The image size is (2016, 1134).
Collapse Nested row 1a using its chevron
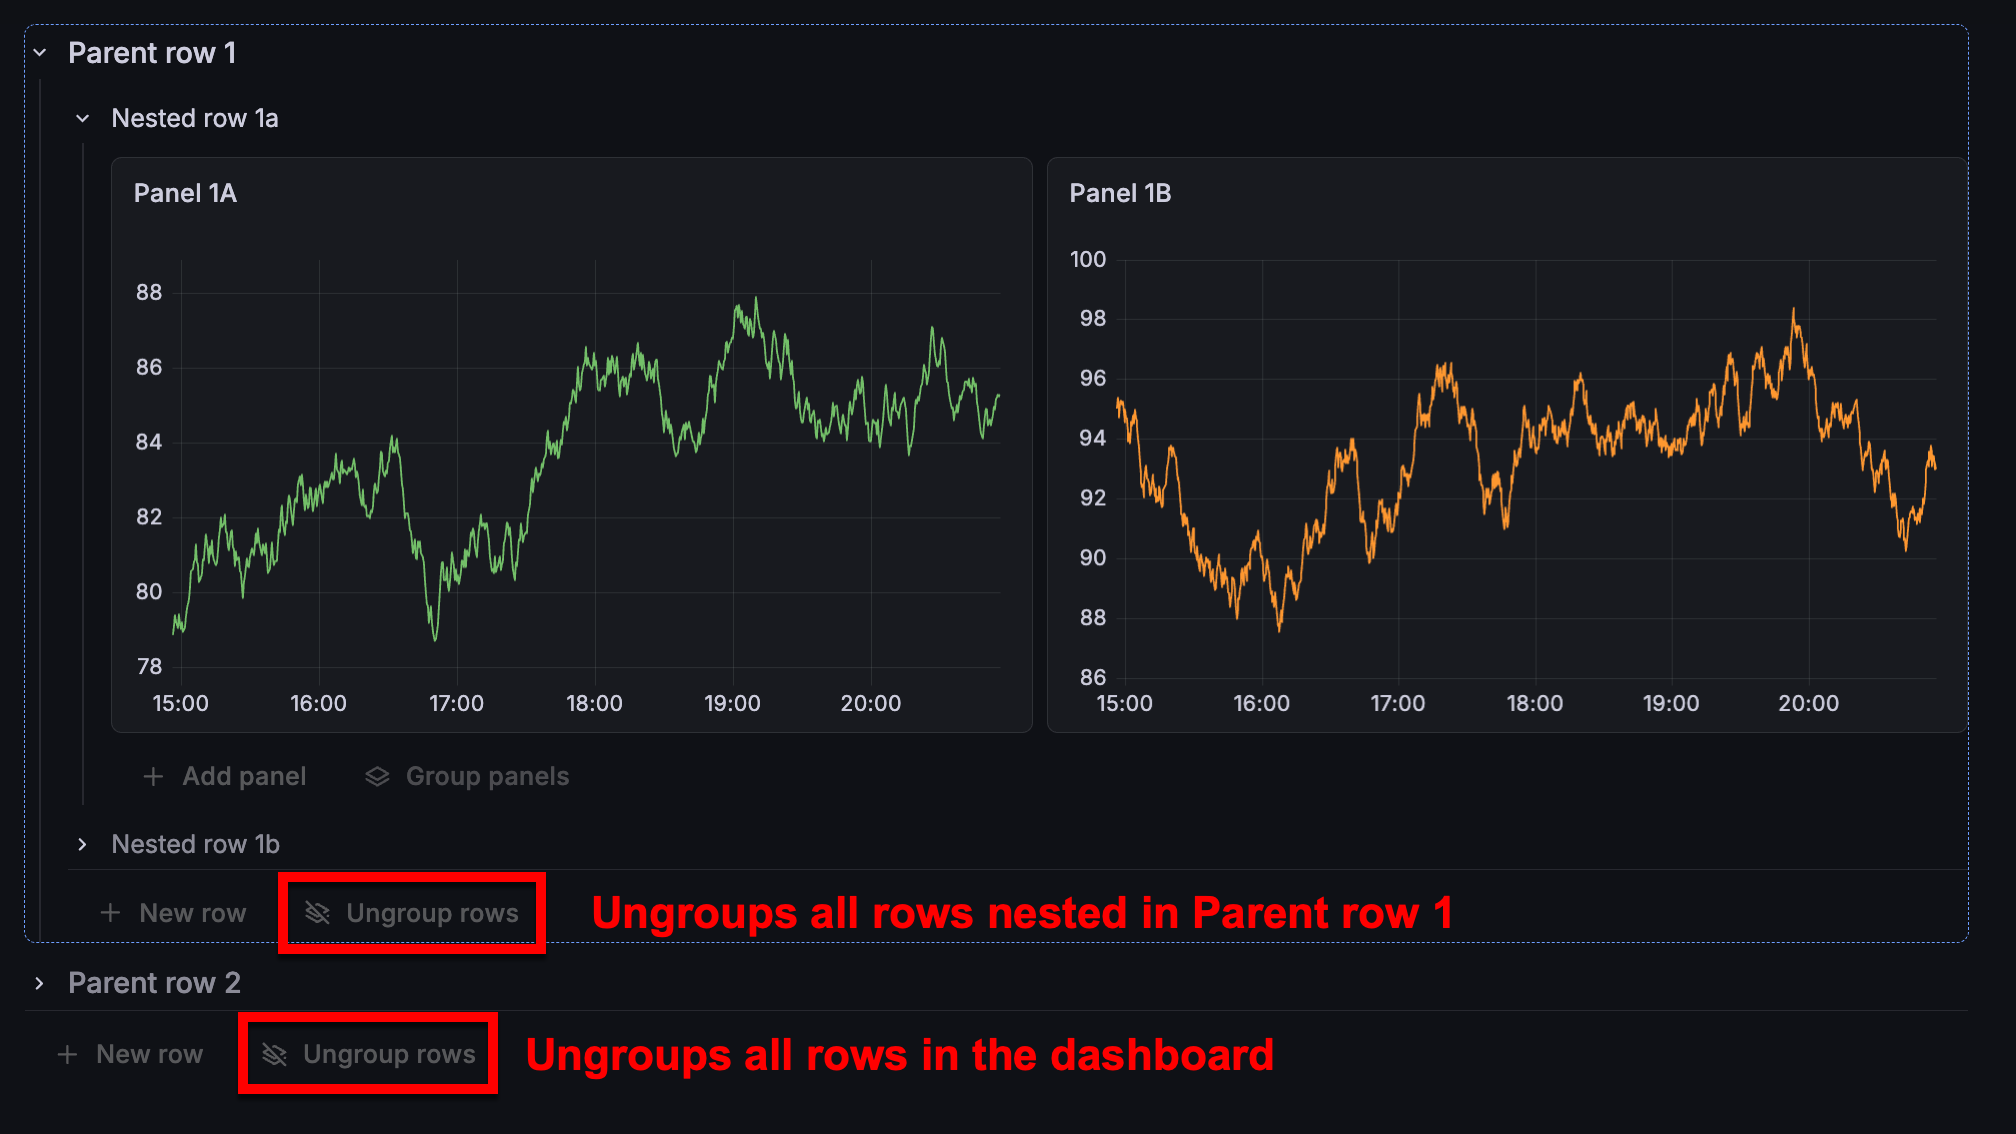coord(82,118)
